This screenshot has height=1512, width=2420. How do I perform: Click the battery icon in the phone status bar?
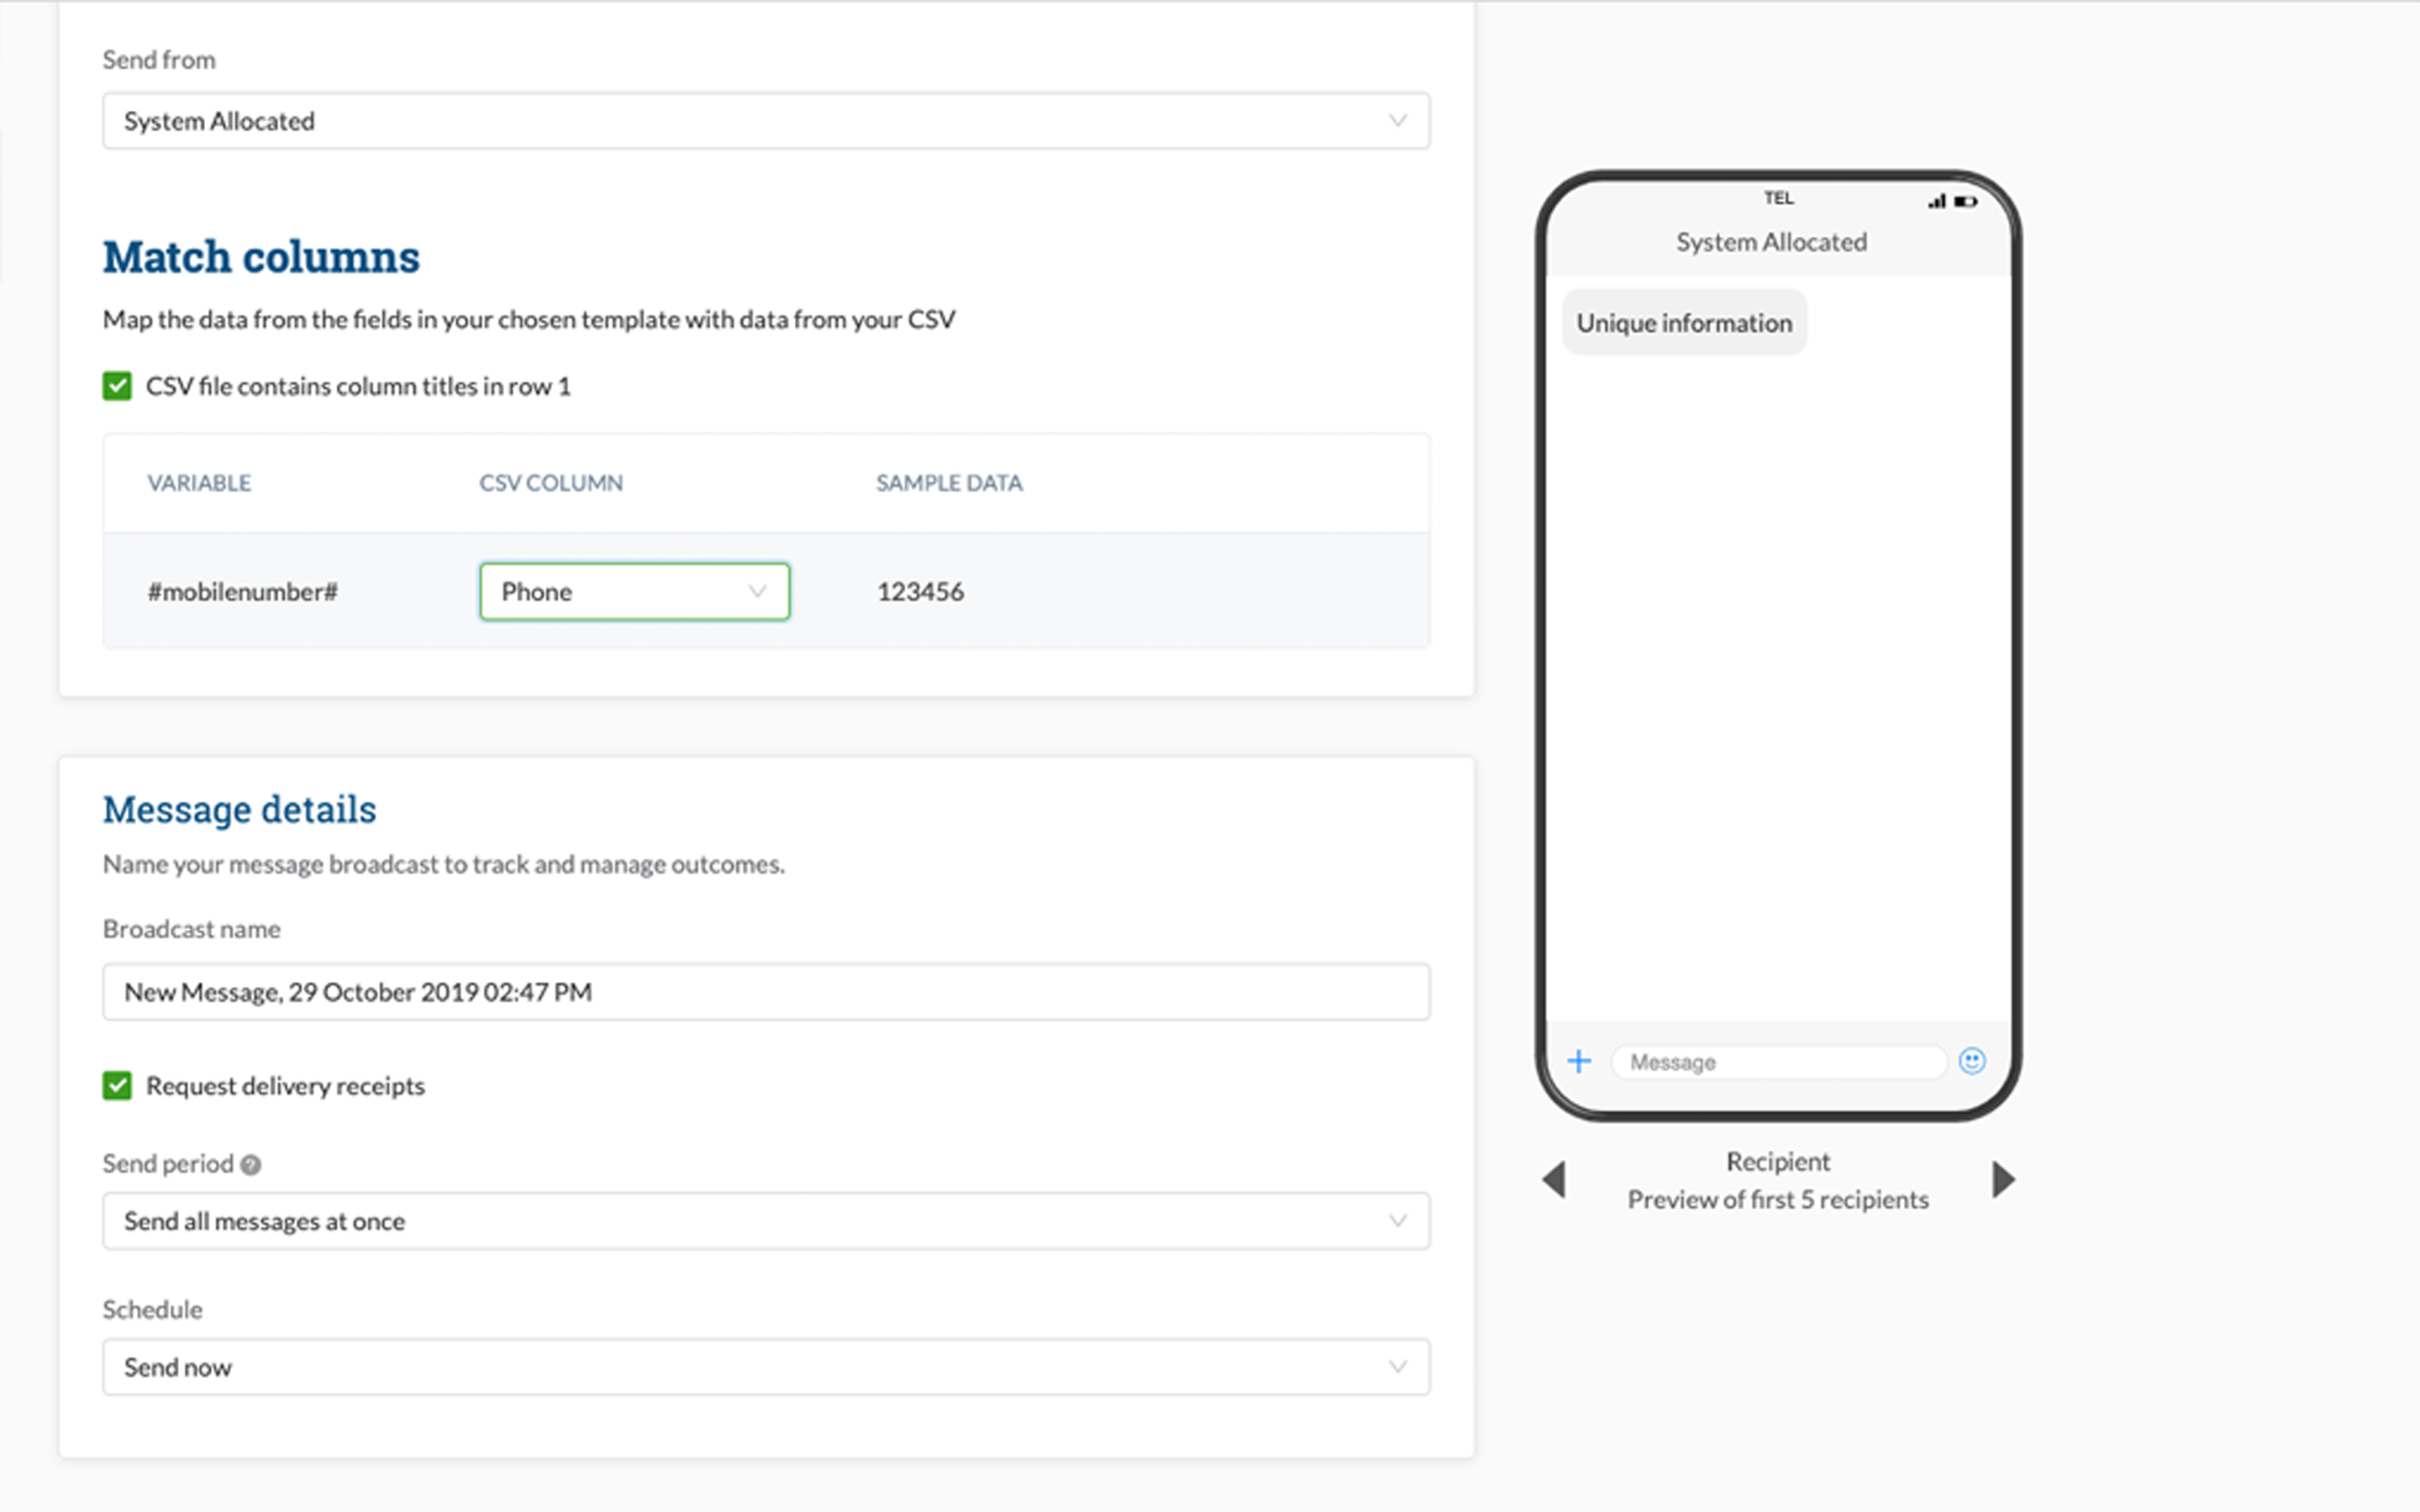(x=1965, y=200)
